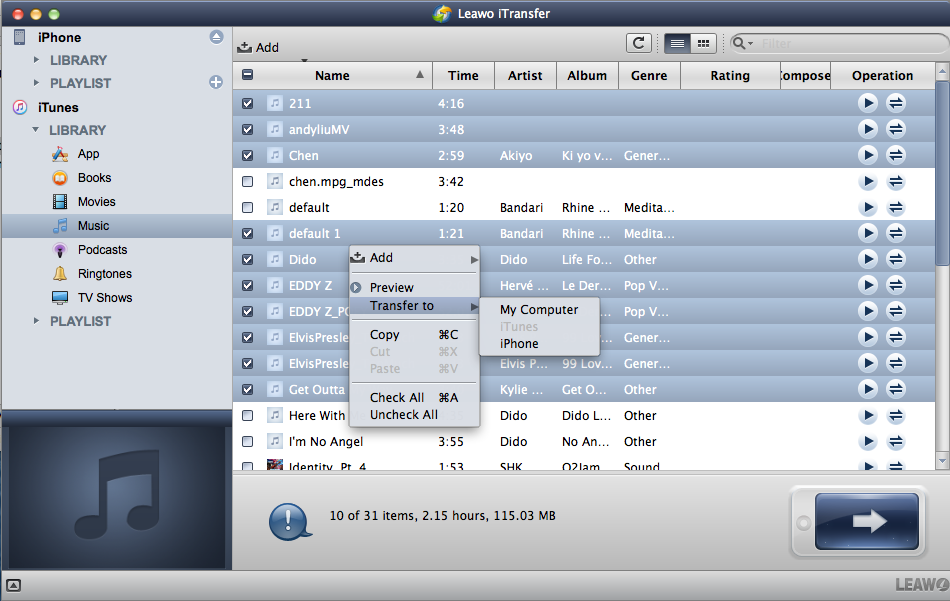Switch to grid view

click(x=704, y=43)
